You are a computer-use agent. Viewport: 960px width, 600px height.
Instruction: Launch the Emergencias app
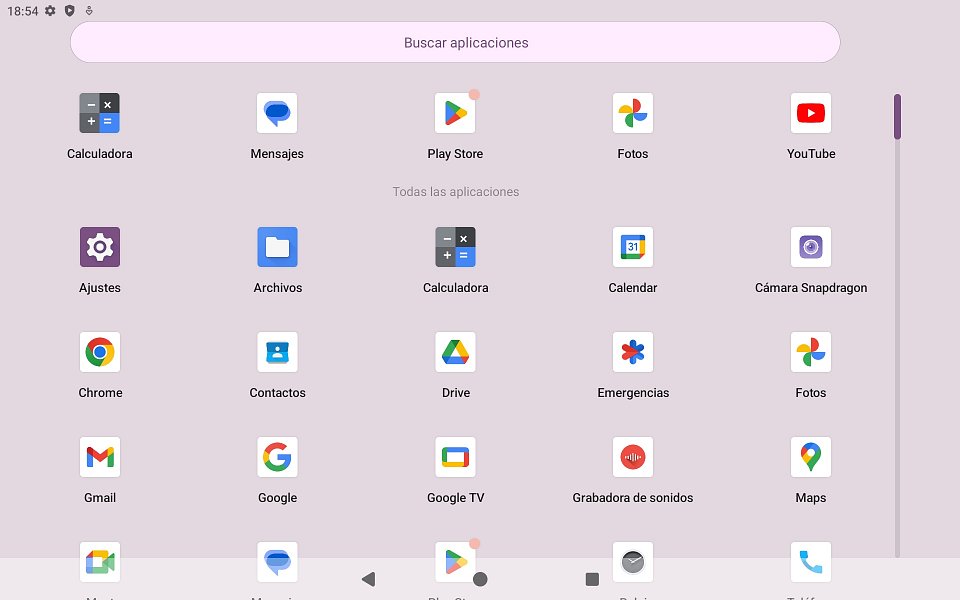click(x=632, y=352)
